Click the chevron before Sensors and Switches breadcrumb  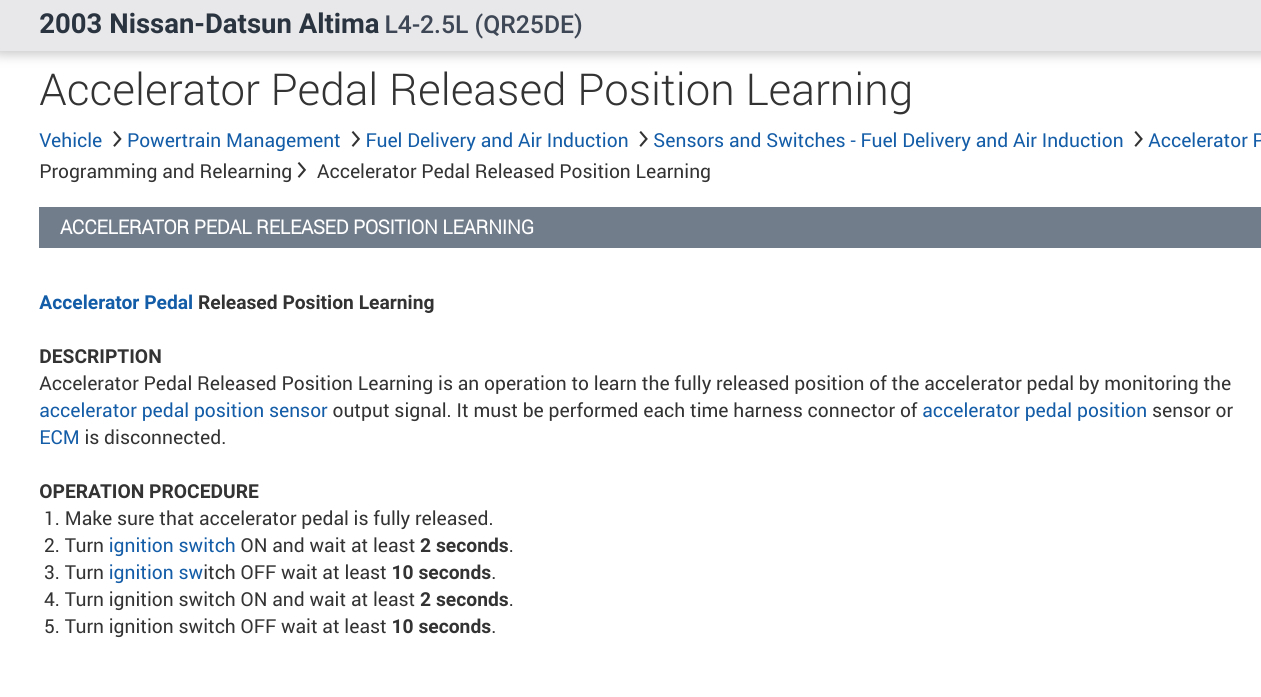pyautogui.click(x=642, y=140)
